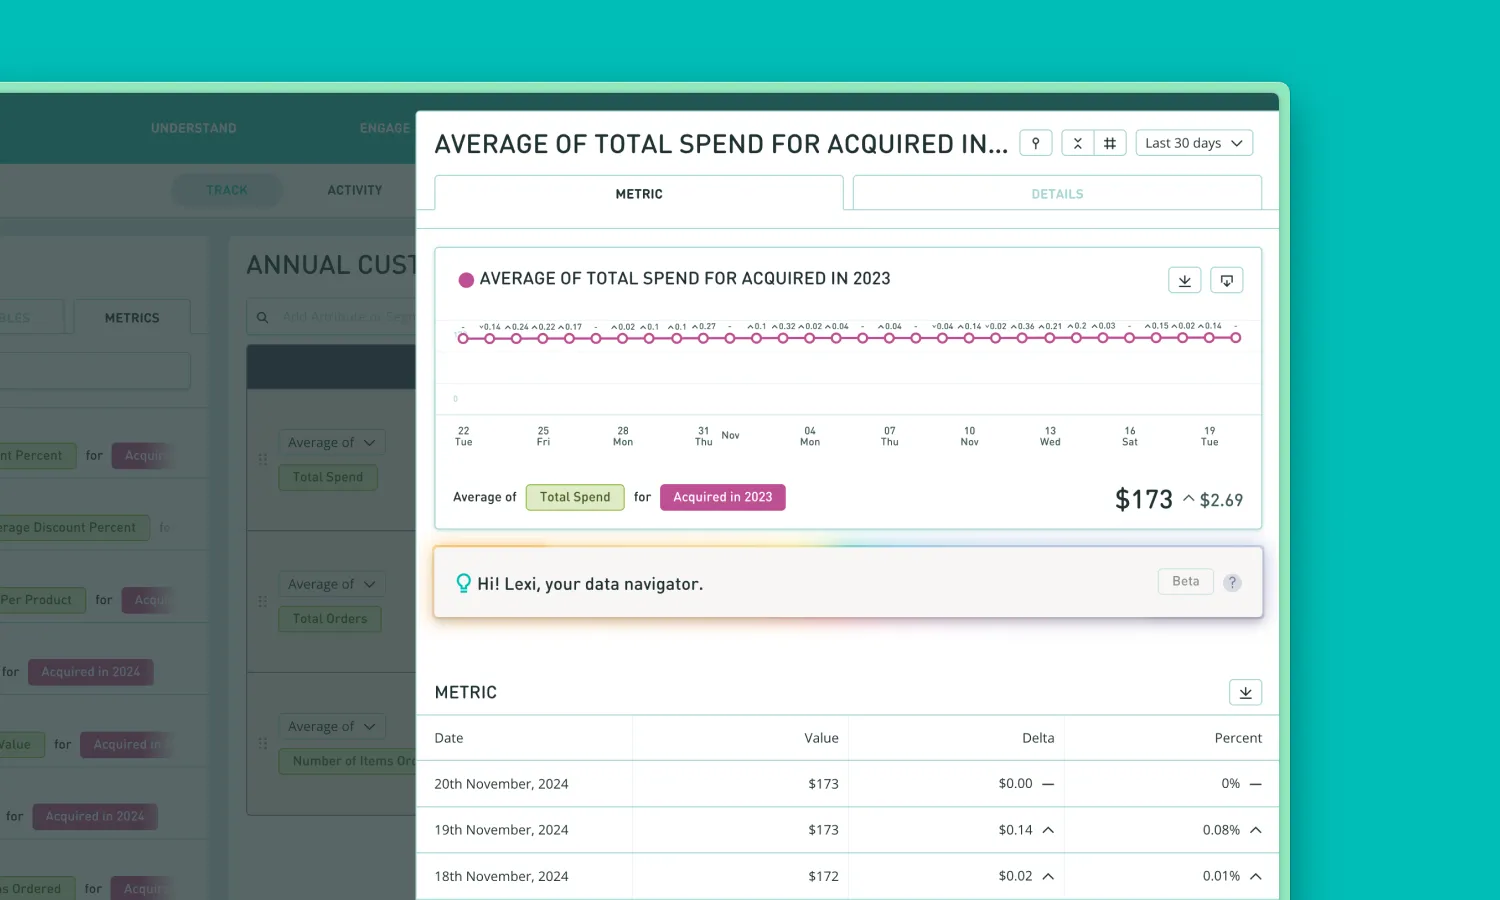This screenshot has height=900, width=1500.
Task: Click the background search magnifier icon
Action: [x=262, y=317]
